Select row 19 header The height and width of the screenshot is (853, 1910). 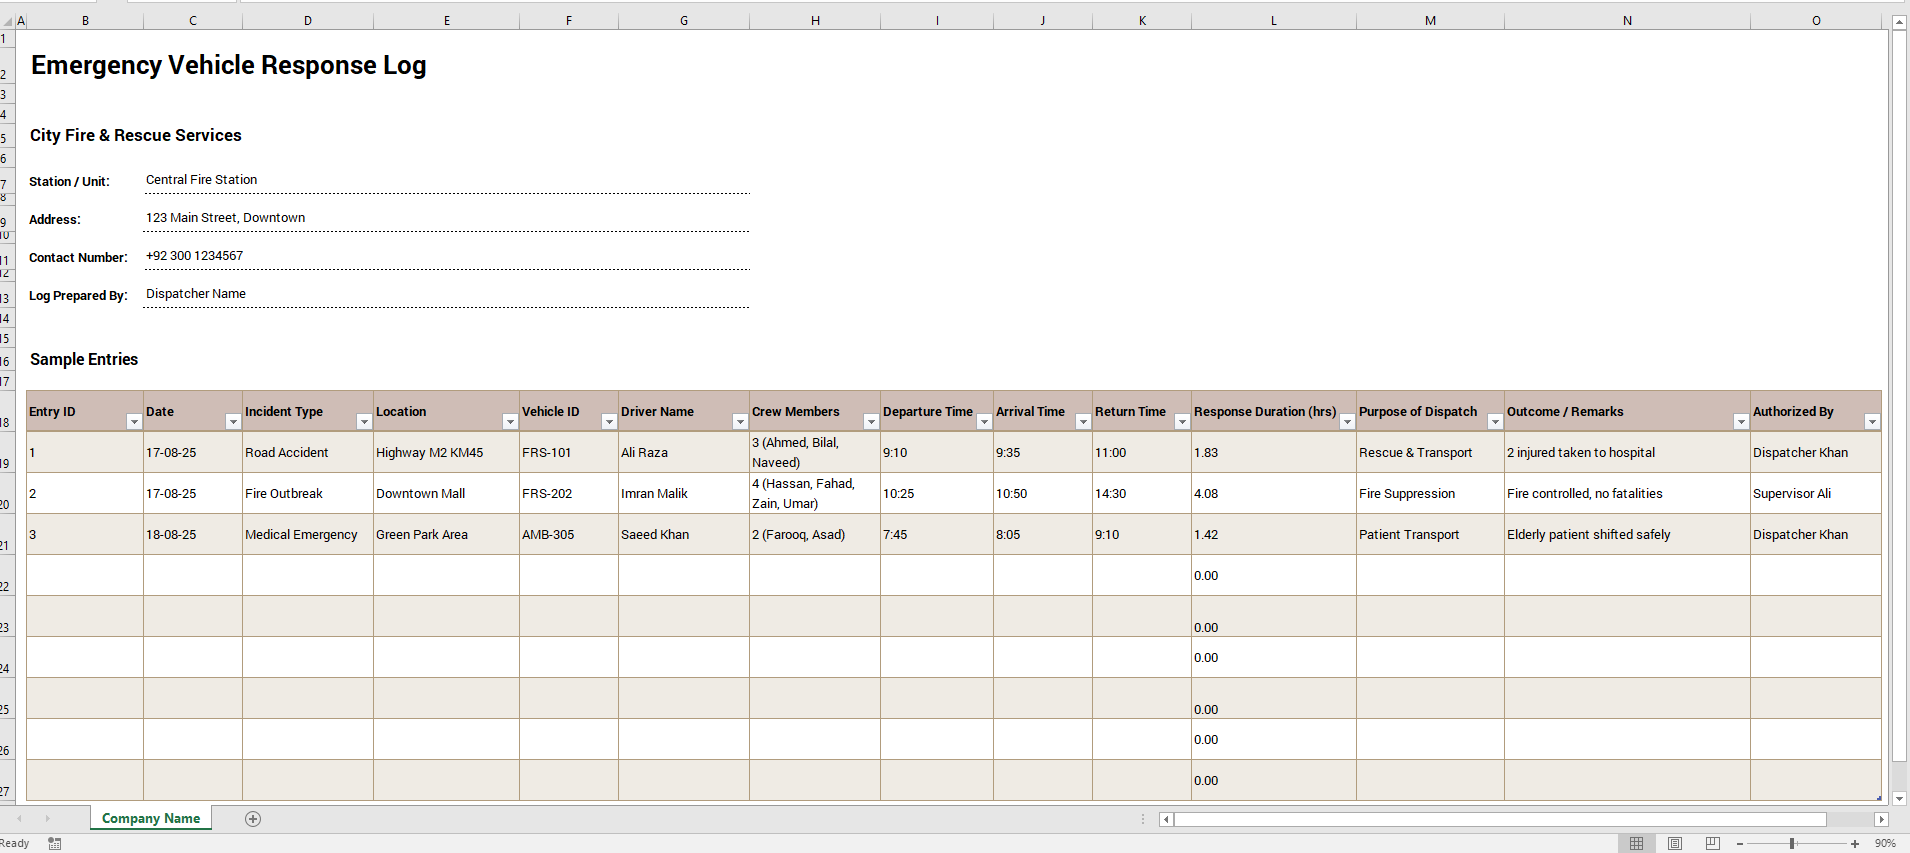tap(6, 453)
